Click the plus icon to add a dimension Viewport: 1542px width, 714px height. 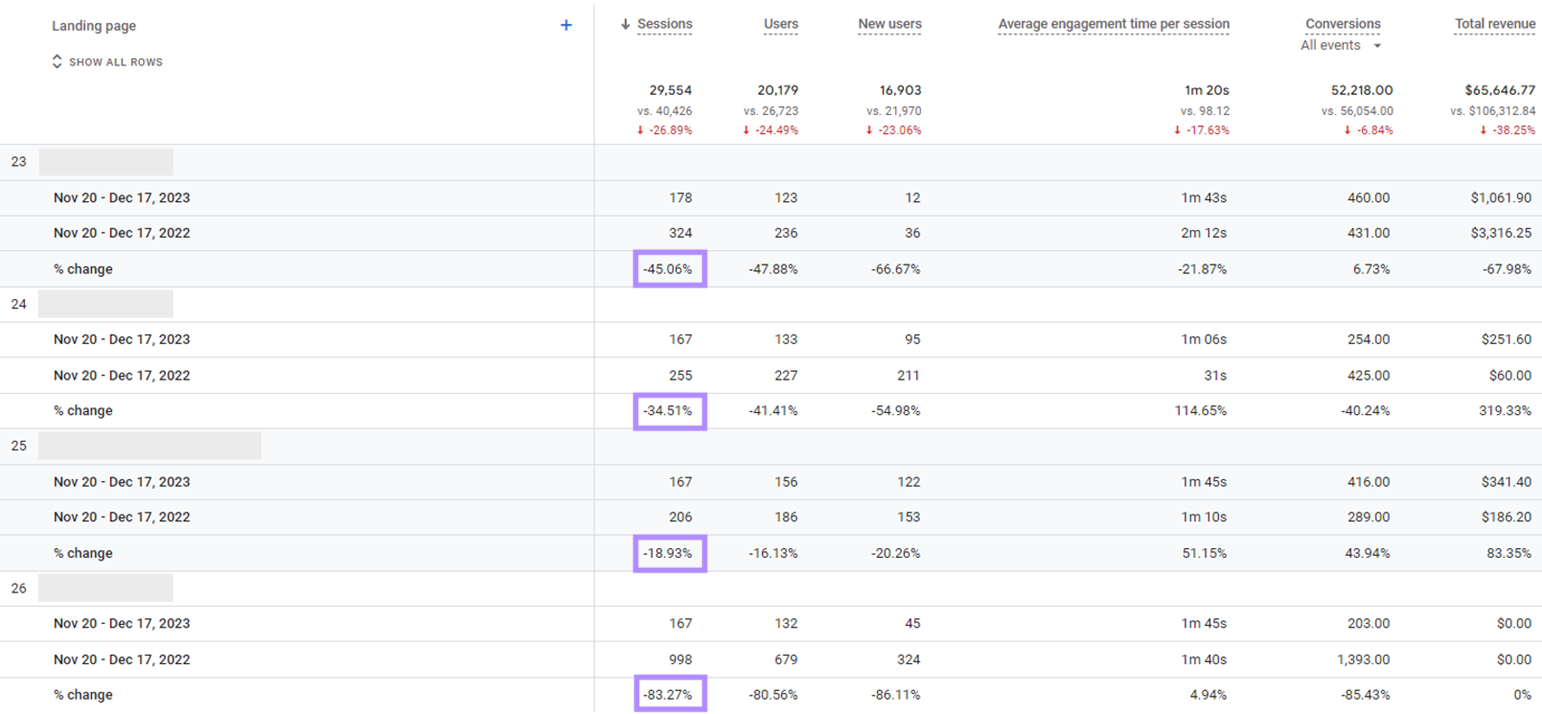[566, 25]
